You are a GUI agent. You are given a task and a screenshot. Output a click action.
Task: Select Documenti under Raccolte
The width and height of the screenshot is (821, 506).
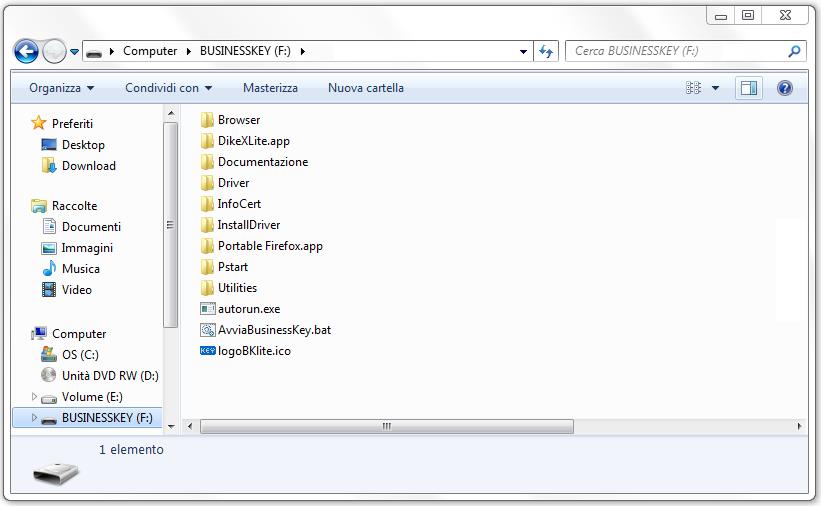tap(91, 227)
